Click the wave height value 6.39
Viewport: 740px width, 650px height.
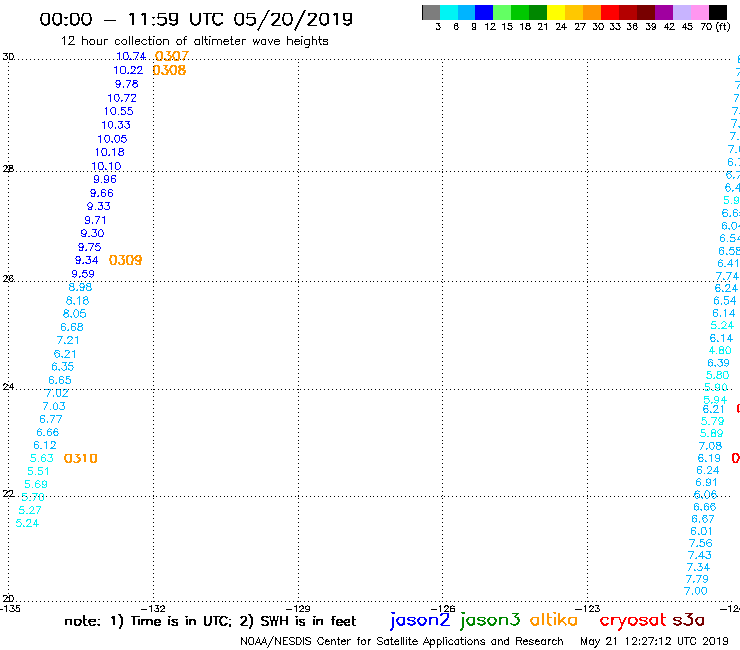718,363
